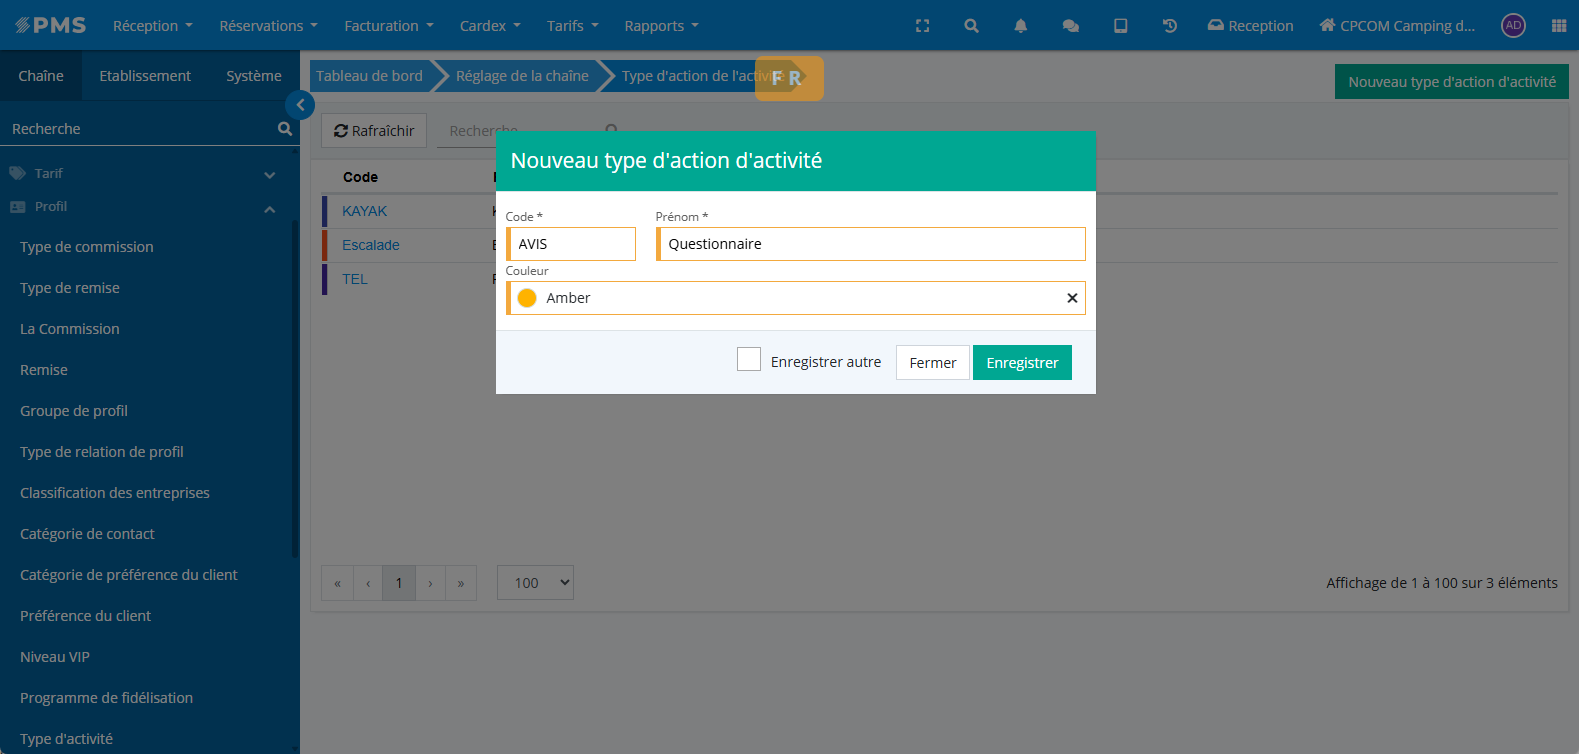Open the Réservations dropdown menu
The width and height of the screenshot is (1579, 754).
(x=268, y=26)
